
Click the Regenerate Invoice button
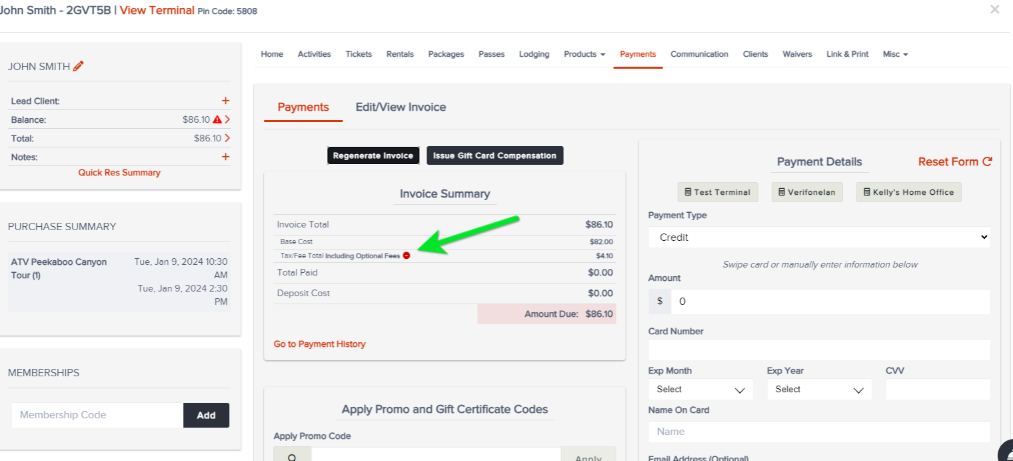[373, 156]
